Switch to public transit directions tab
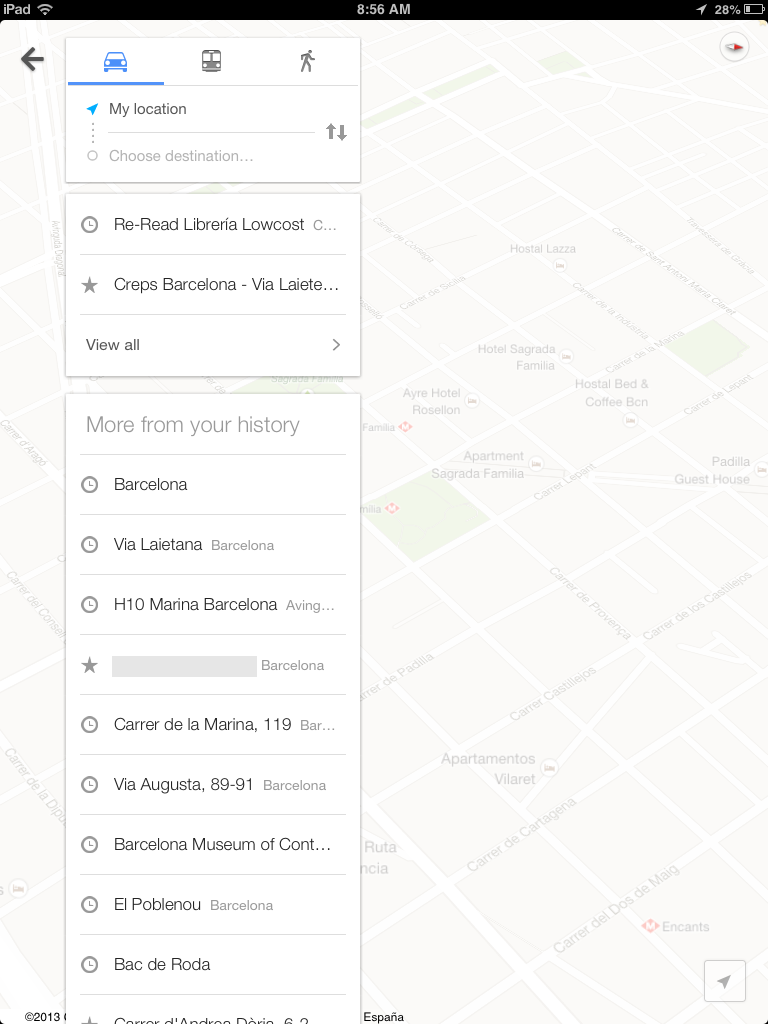This screenshot has width=768, height=1024. coord(211,61)
